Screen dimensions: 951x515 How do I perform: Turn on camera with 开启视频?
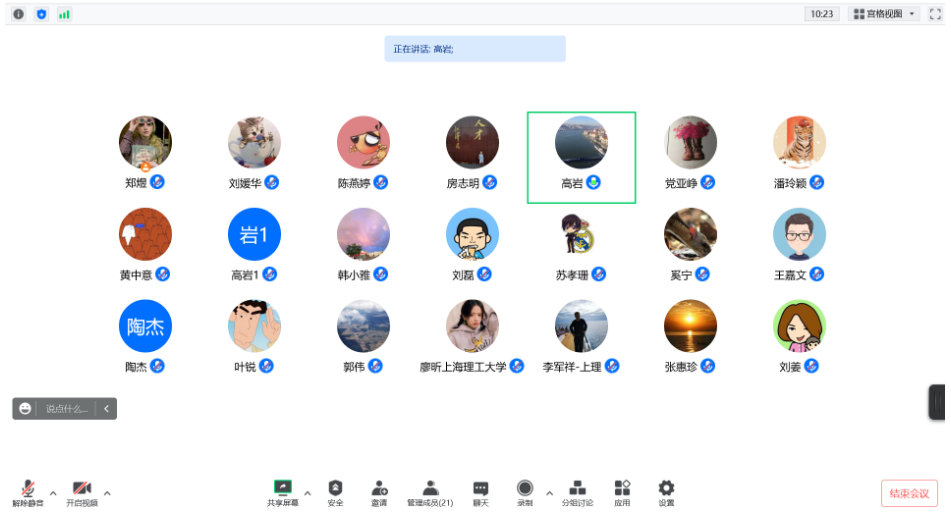(82, 491)
